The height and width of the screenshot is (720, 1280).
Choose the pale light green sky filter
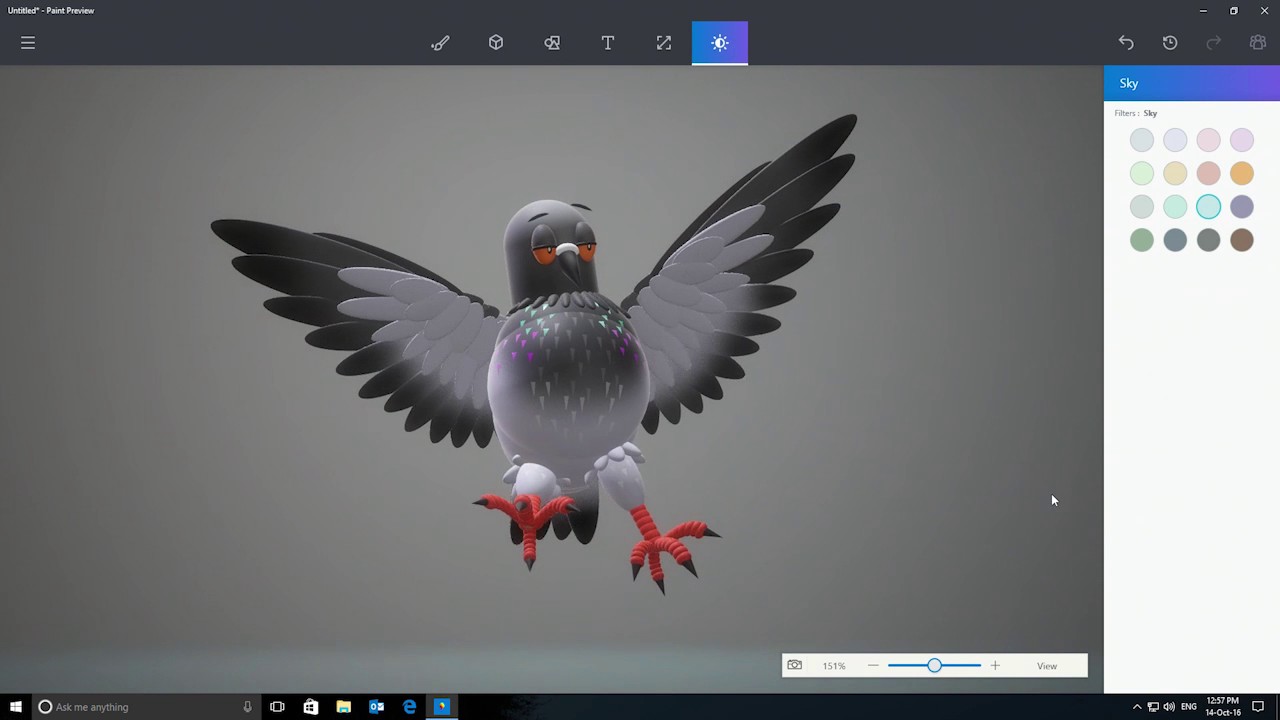pyautogui.click(x=1142, y=173)
